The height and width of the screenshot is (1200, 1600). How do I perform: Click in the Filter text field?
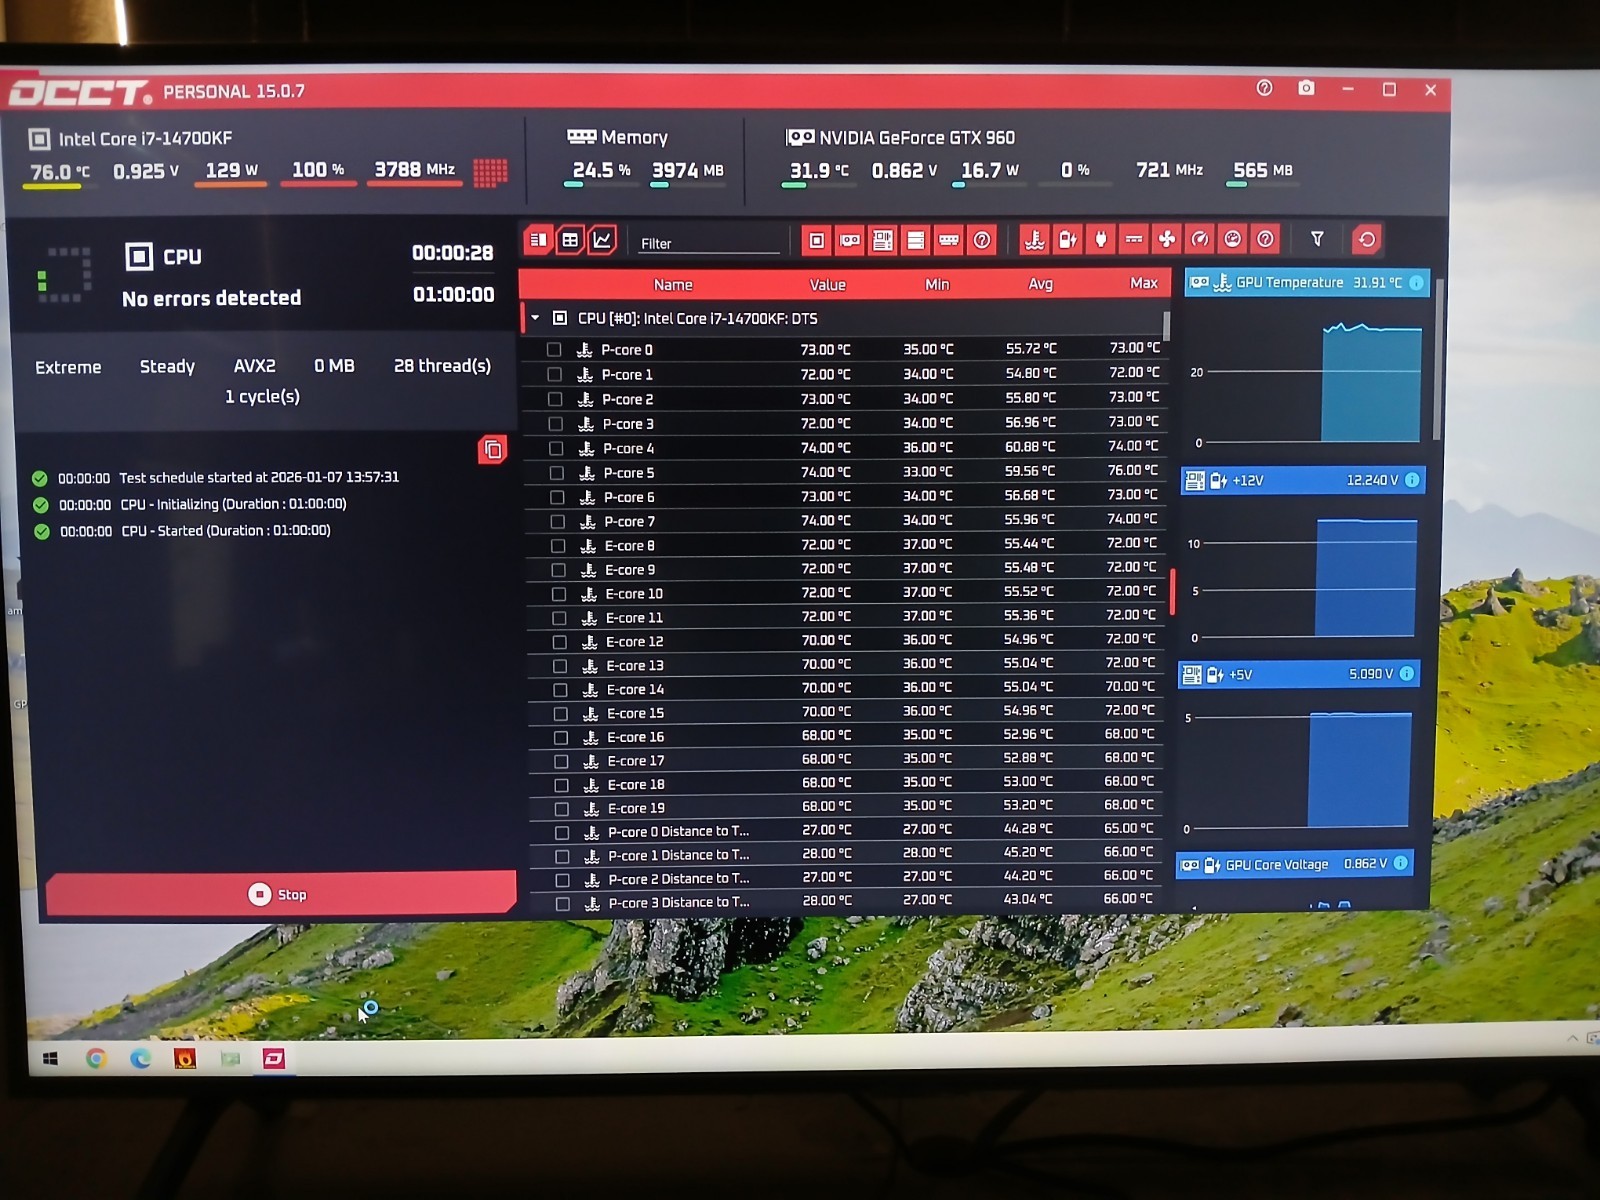[709, 243]
